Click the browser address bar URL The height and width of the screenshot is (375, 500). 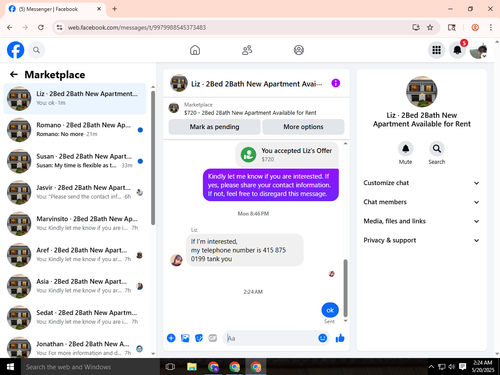tap(137, 27)
